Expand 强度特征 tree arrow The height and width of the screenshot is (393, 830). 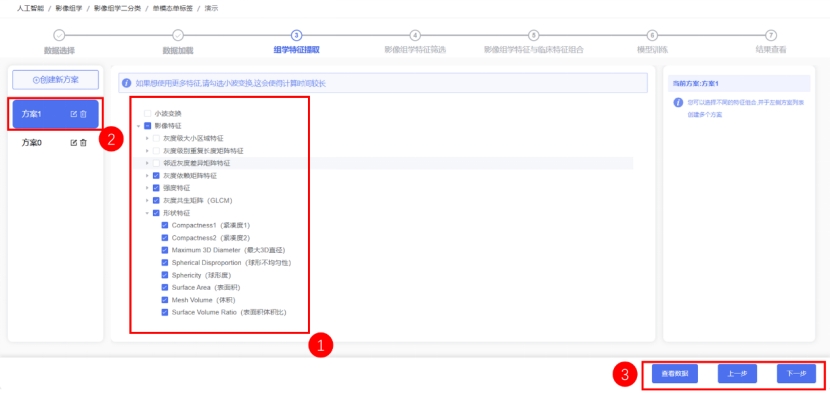147,188
